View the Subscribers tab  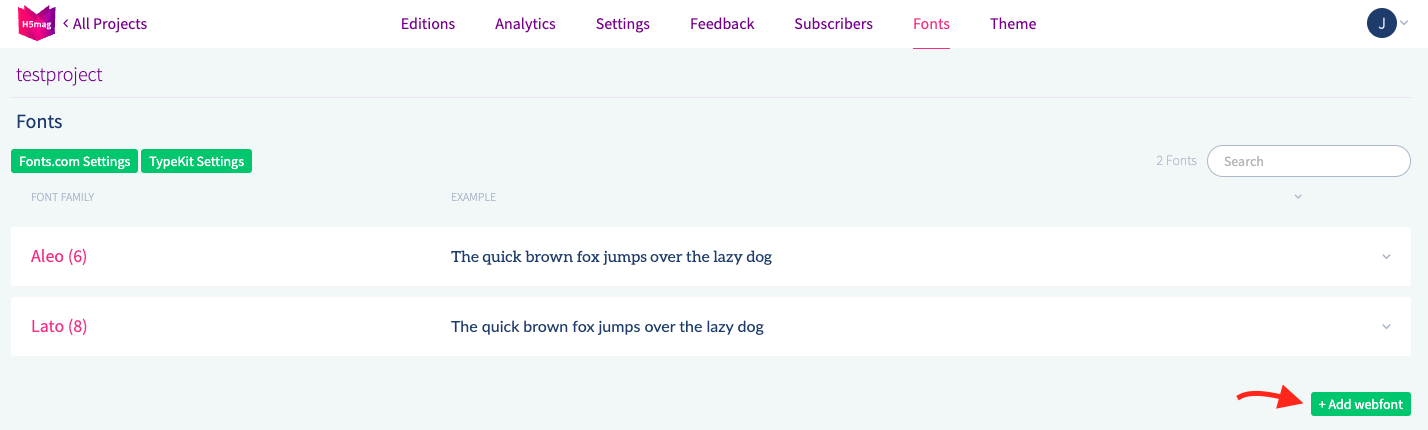[x=833, y=24]
